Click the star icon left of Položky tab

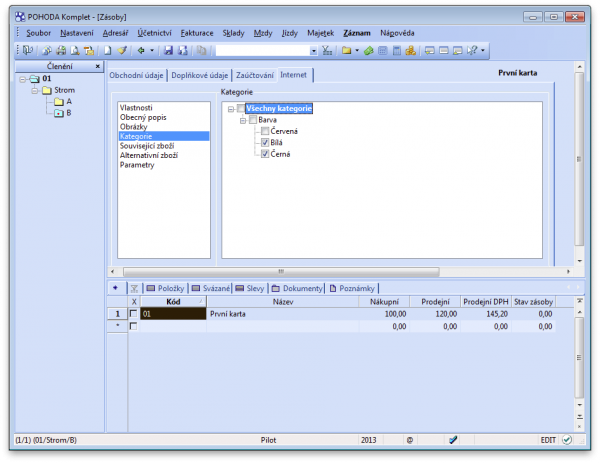(x=116, y=288)
